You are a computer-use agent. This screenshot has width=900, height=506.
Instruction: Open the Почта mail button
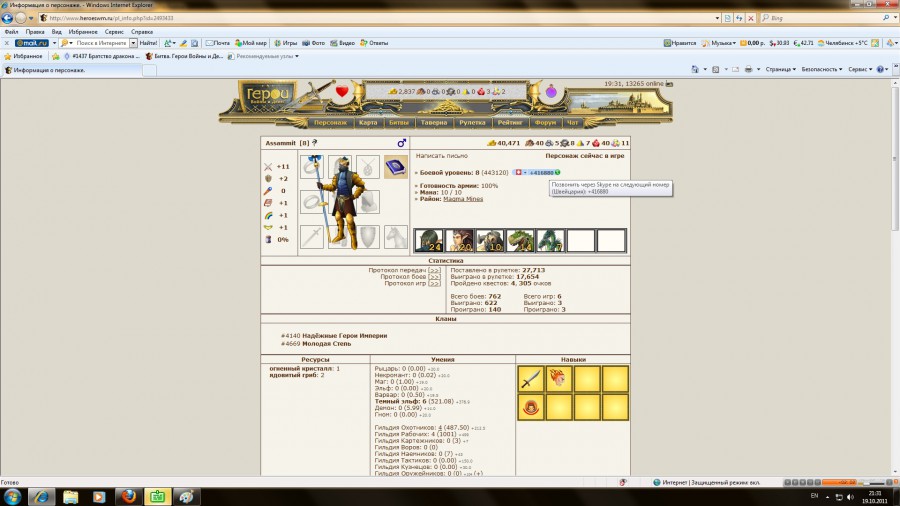pyautogui.click(x=218, y=43)
